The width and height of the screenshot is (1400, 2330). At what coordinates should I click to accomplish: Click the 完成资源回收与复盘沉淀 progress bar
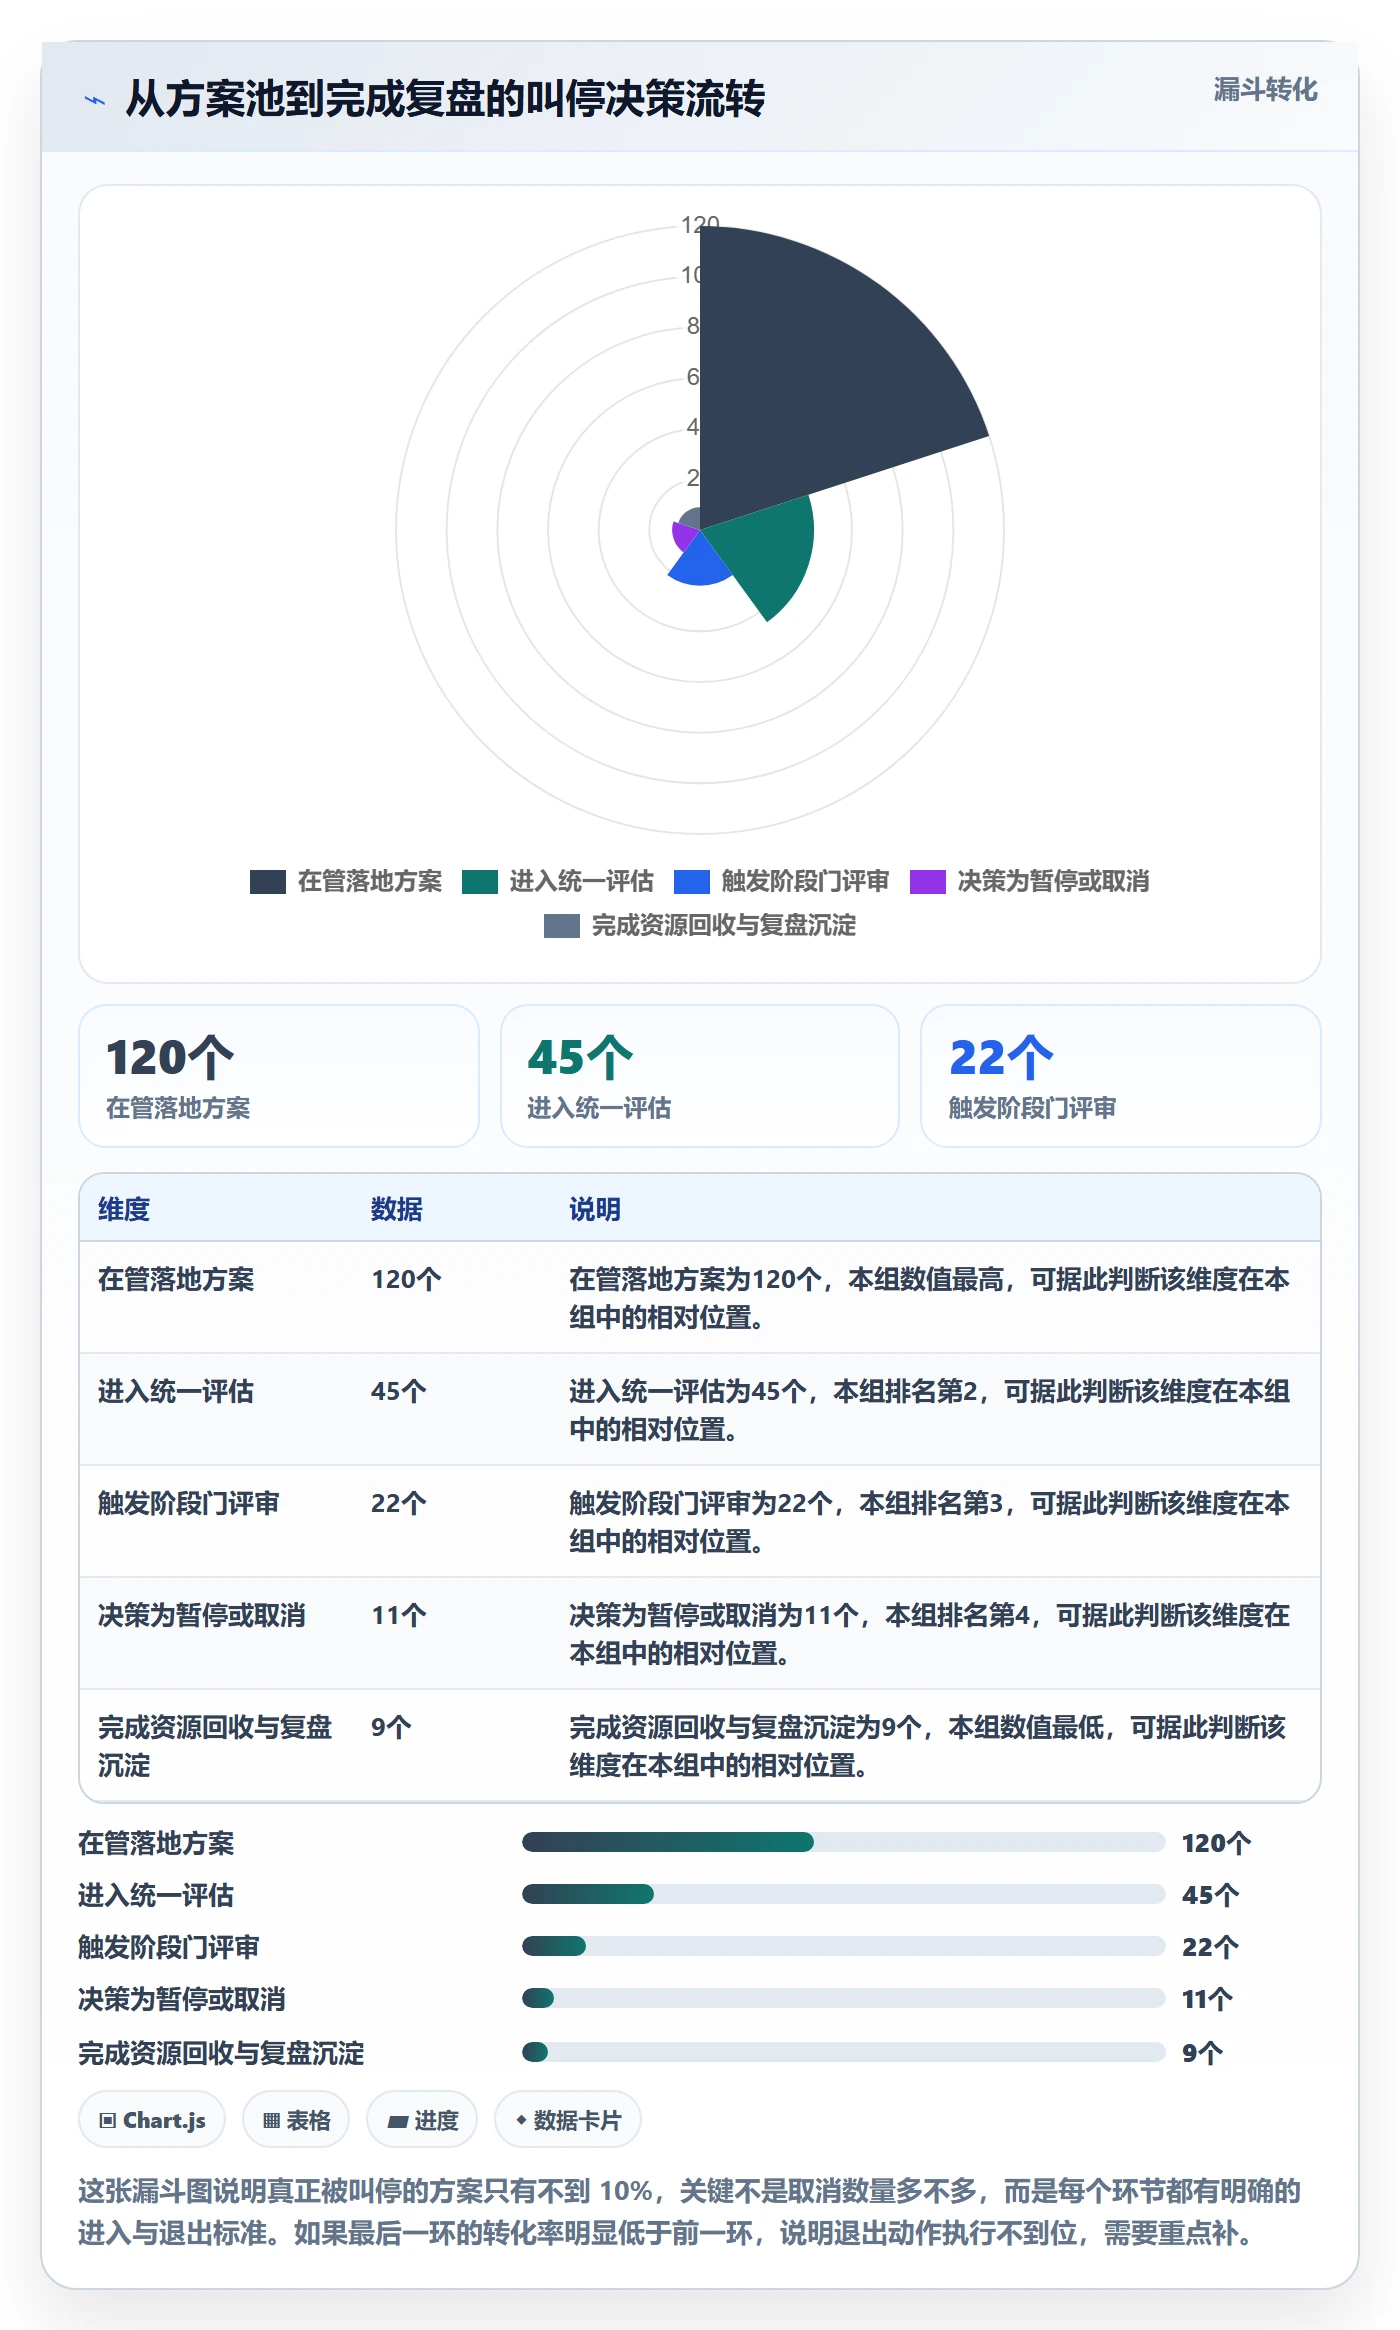843,2052
